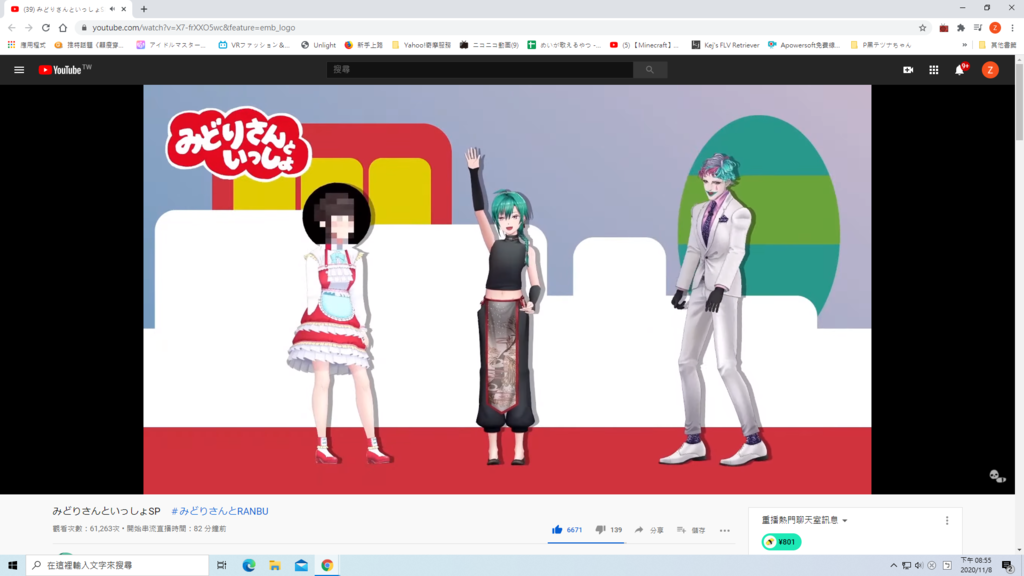Viewport: 1024px width, 576px height.
Task: Reload the current page
Action: (46, 27)
